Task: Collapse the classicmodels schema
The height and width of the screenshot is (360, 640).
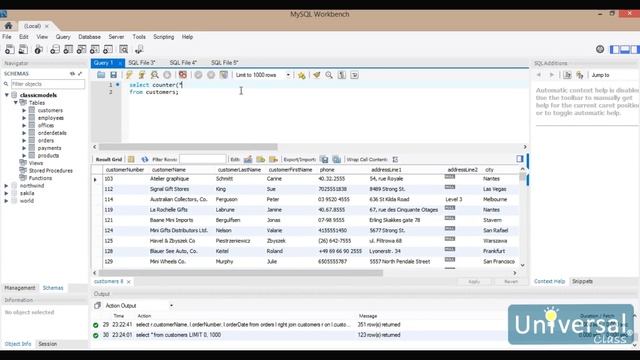Action: pos(7,95)
